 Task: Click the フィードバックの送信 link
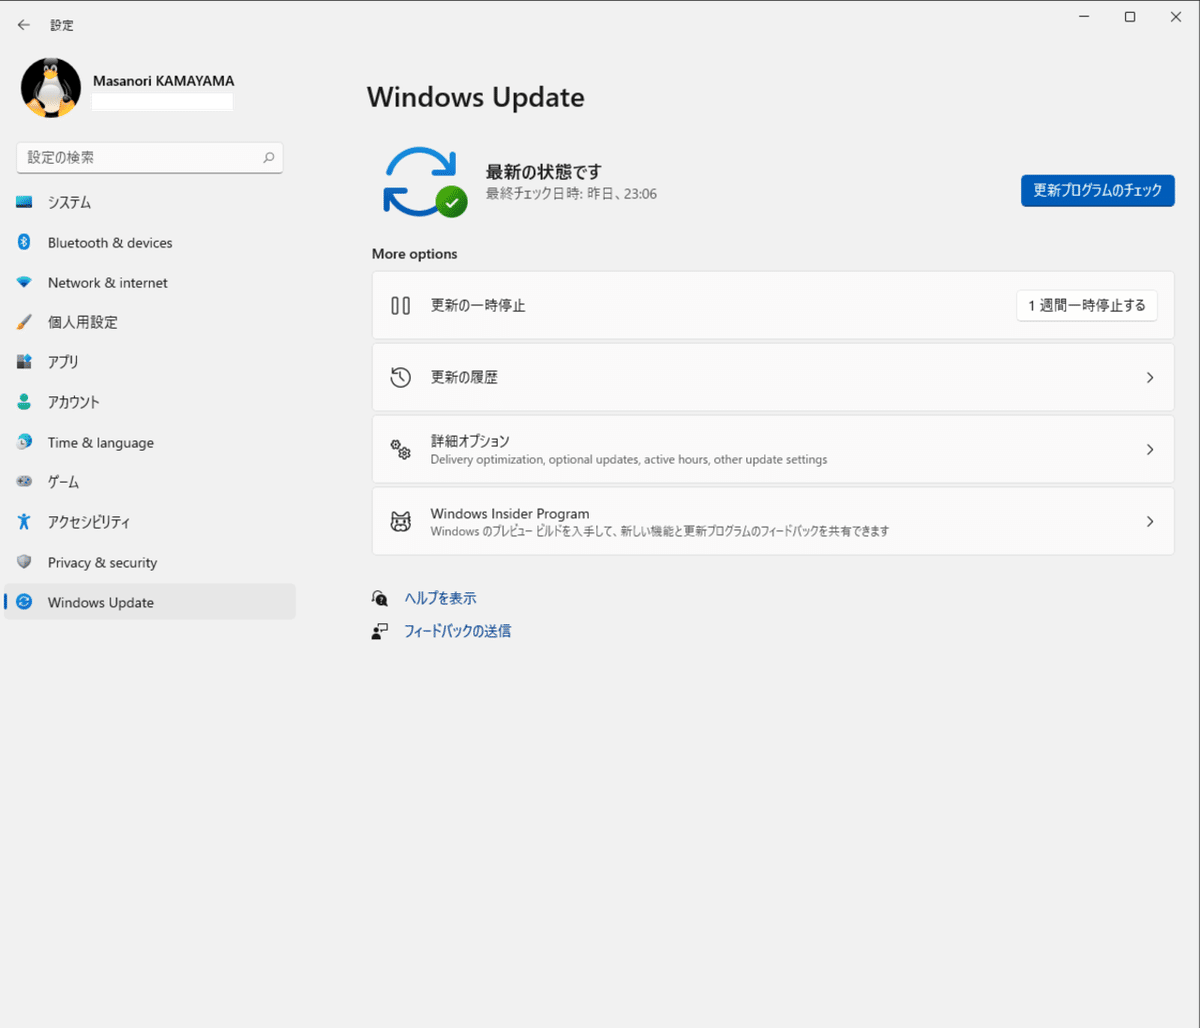point(457,631)
